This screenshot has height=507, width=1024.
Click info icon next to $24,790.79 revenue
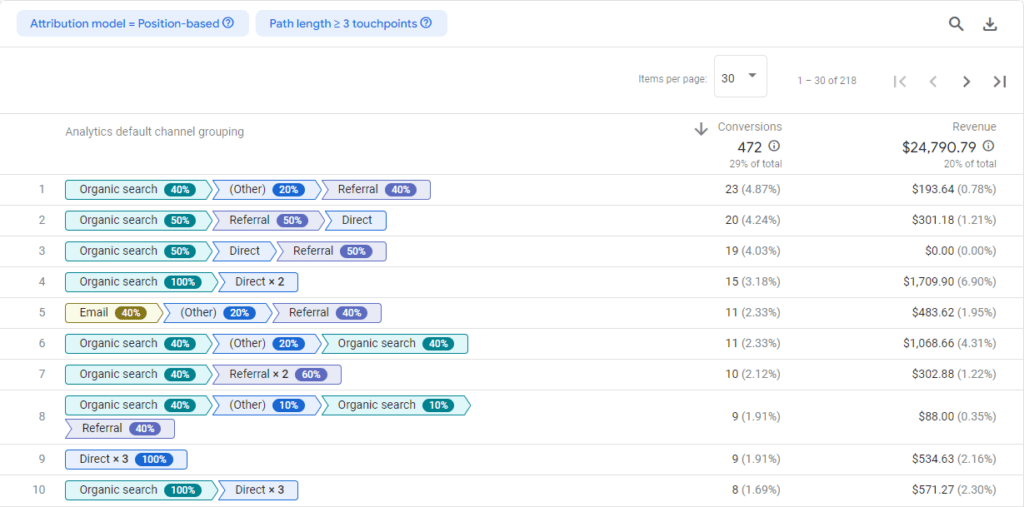tap(988, 146)
